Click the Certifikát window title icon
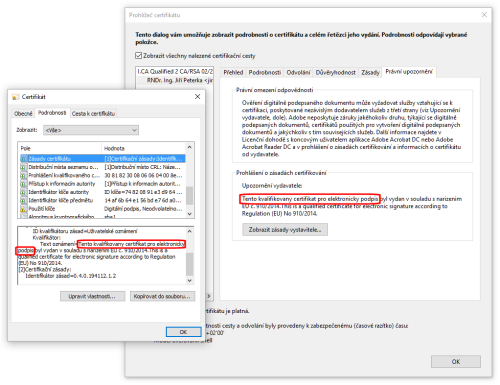The image size is (500, 385). pyautogui.click(x=15, y=97)
